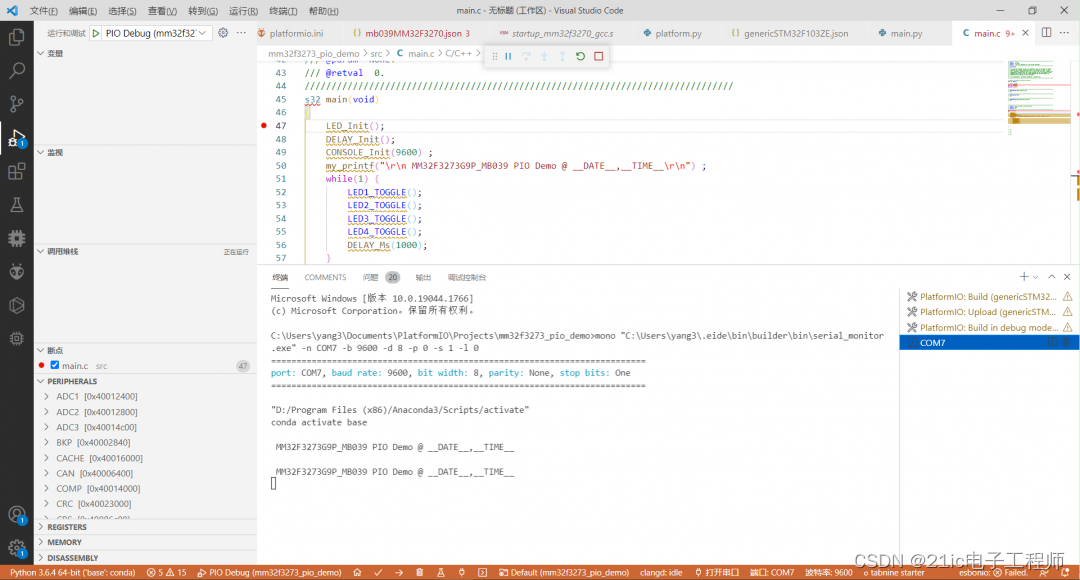
Task: Open the Accounts icon in activity bar
Action: pos(17,515)
